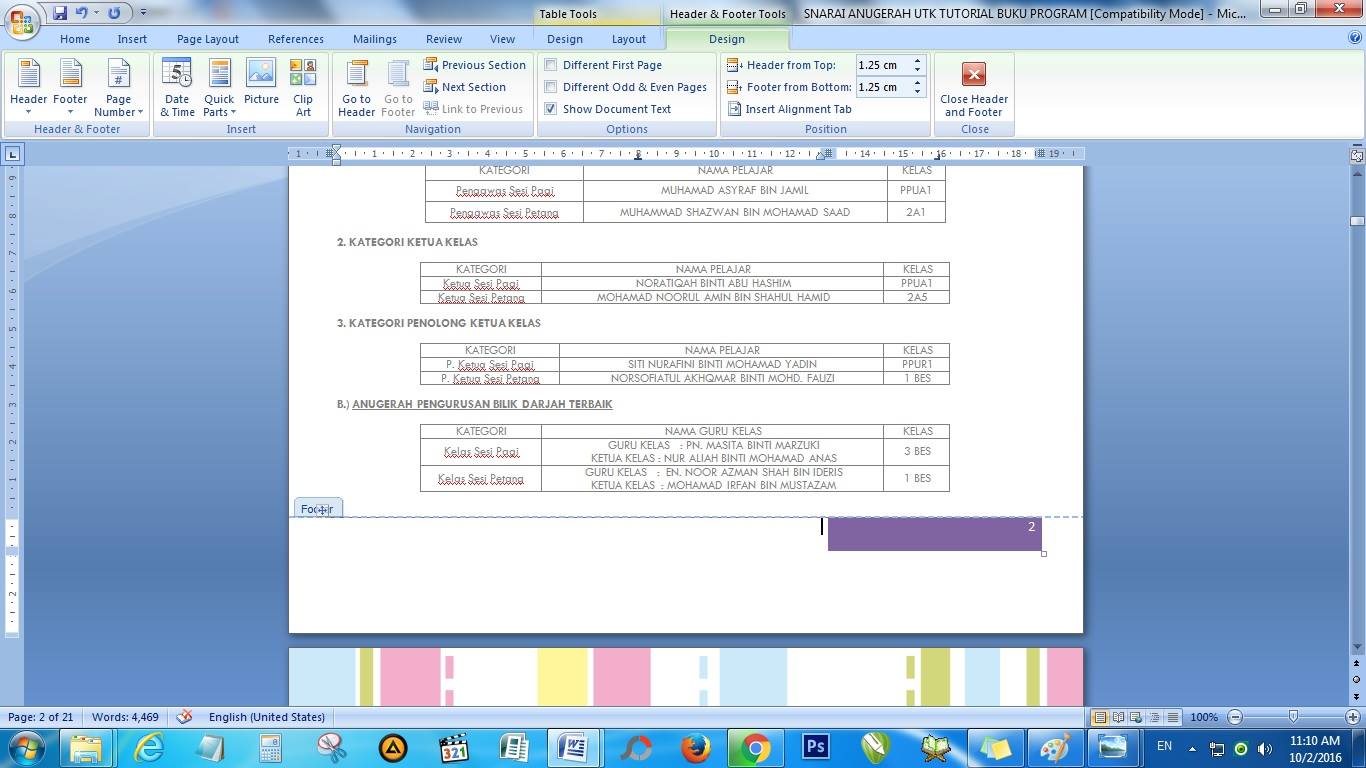The image size is (1366, 768).
Task: Switch to Full Screen Reading view
Action: coord(1118,717)
